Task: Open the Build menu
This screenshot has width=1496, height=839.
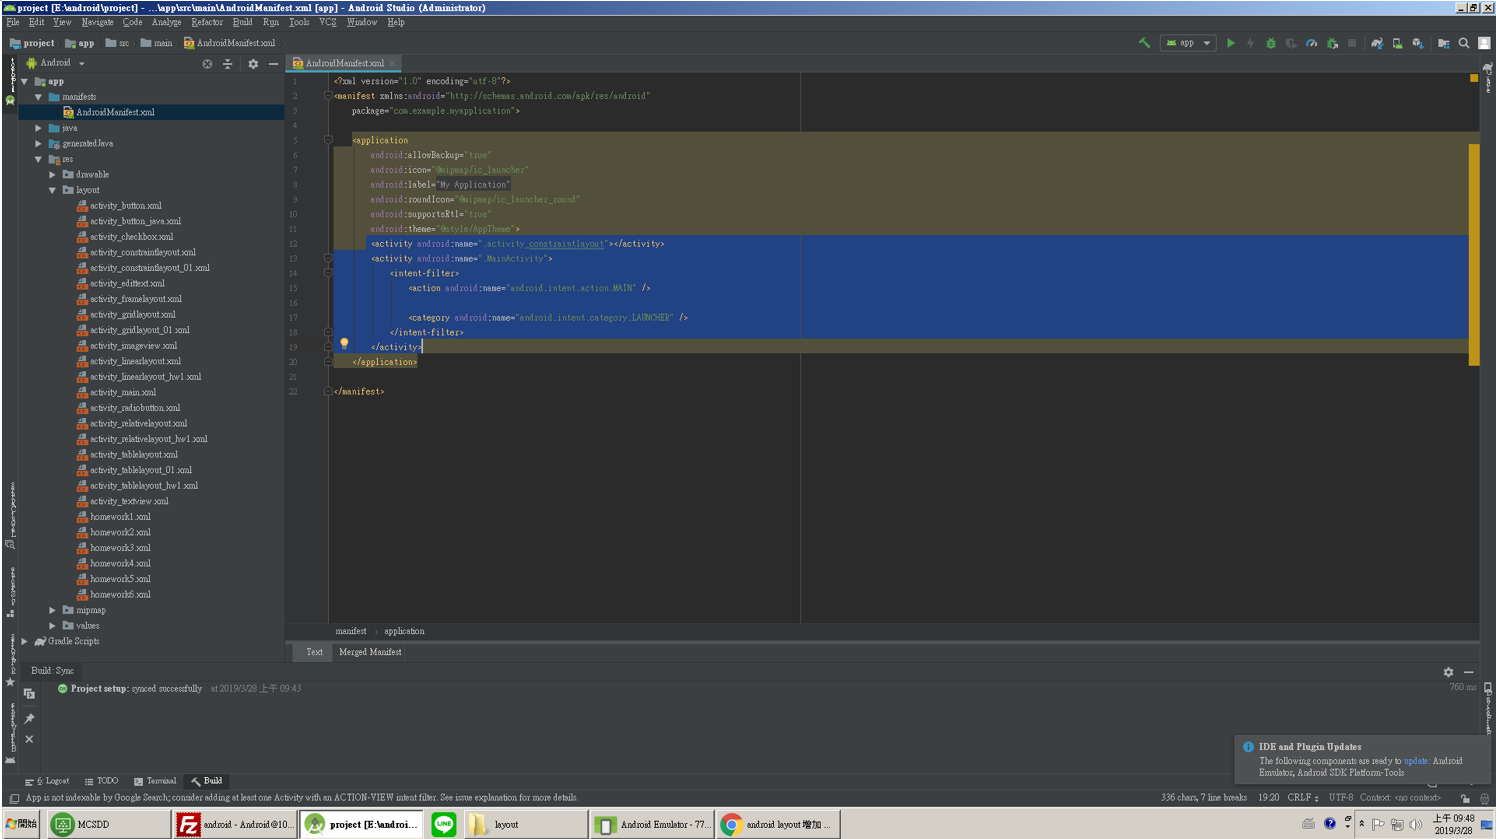Action: click(243, 22)
